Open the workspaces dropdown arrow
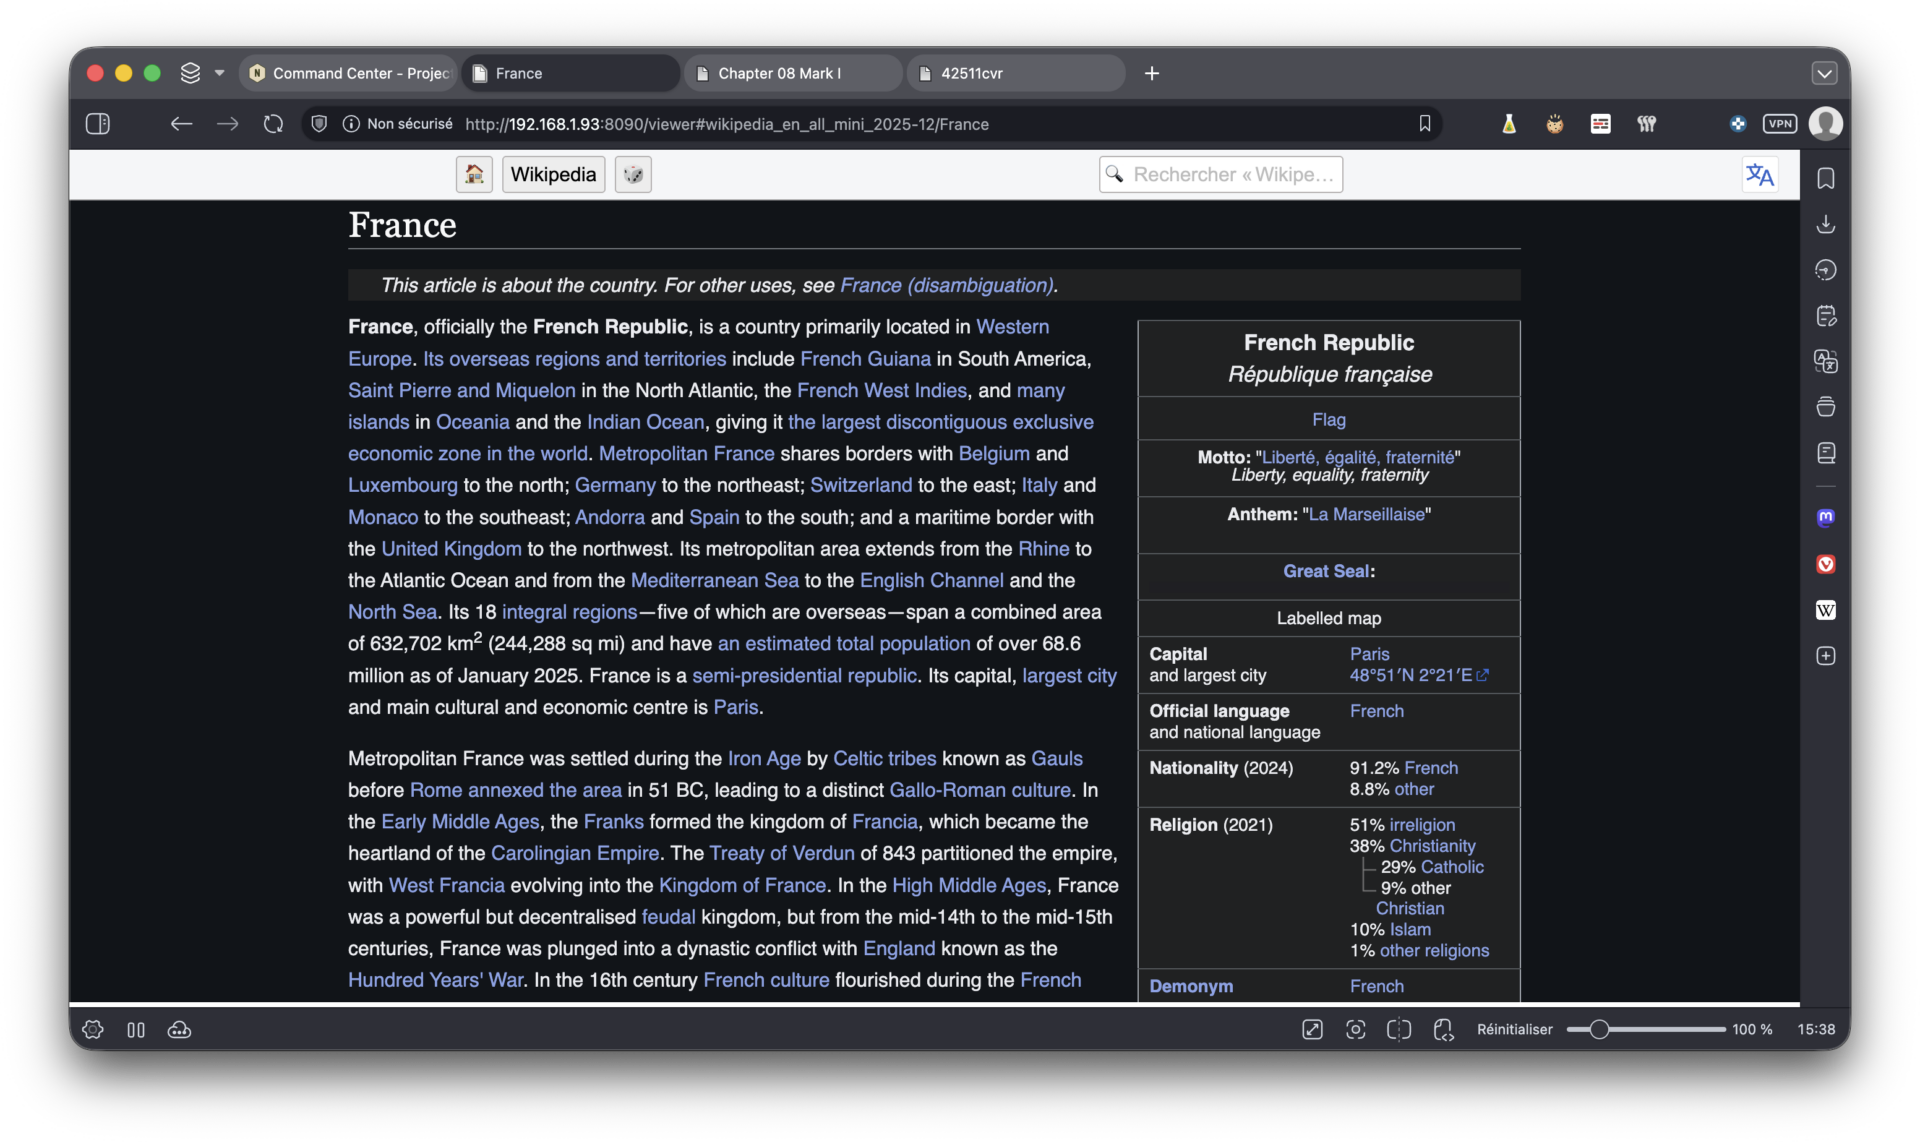Screen dimensions: 1920x1142 pos(219,73)
